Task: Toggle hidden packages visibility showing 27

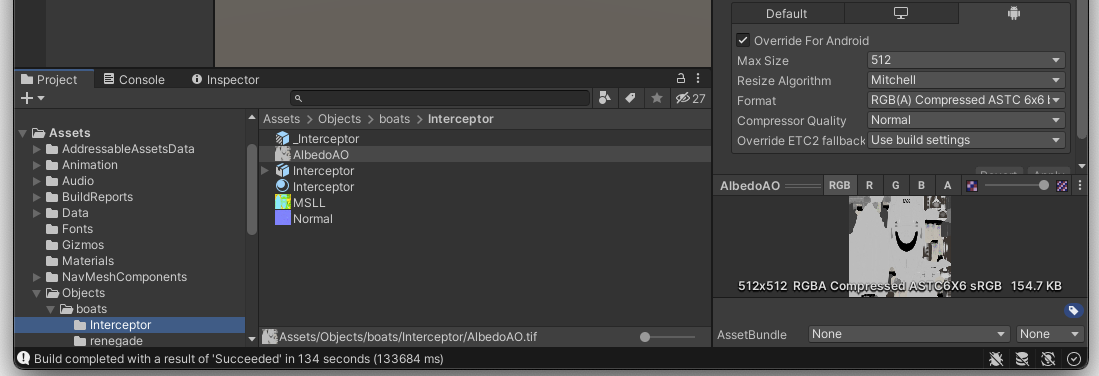Action: coord(690,98)
